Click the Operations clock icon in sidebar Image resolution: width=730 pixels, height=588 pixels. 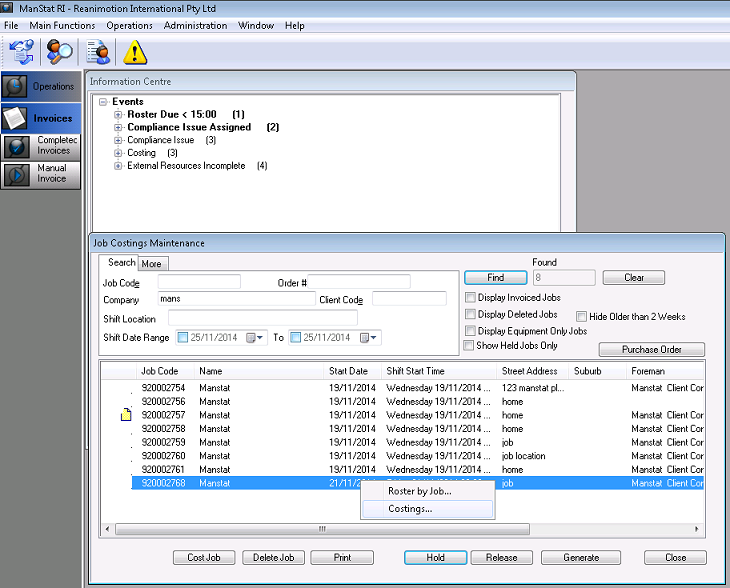[x=15, y=87]
